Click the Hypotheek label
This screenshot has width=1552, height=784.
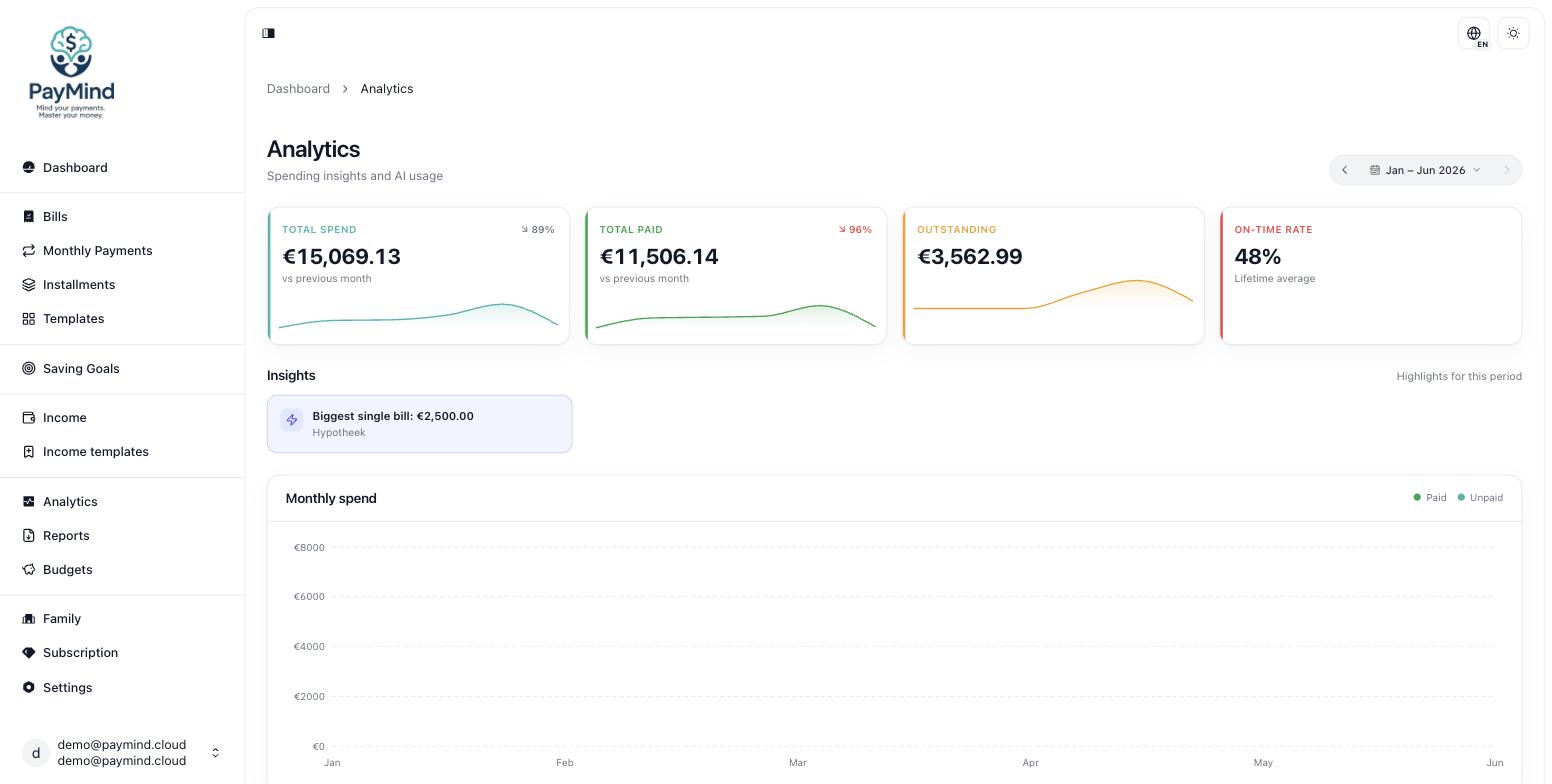(x=339, y=433)
